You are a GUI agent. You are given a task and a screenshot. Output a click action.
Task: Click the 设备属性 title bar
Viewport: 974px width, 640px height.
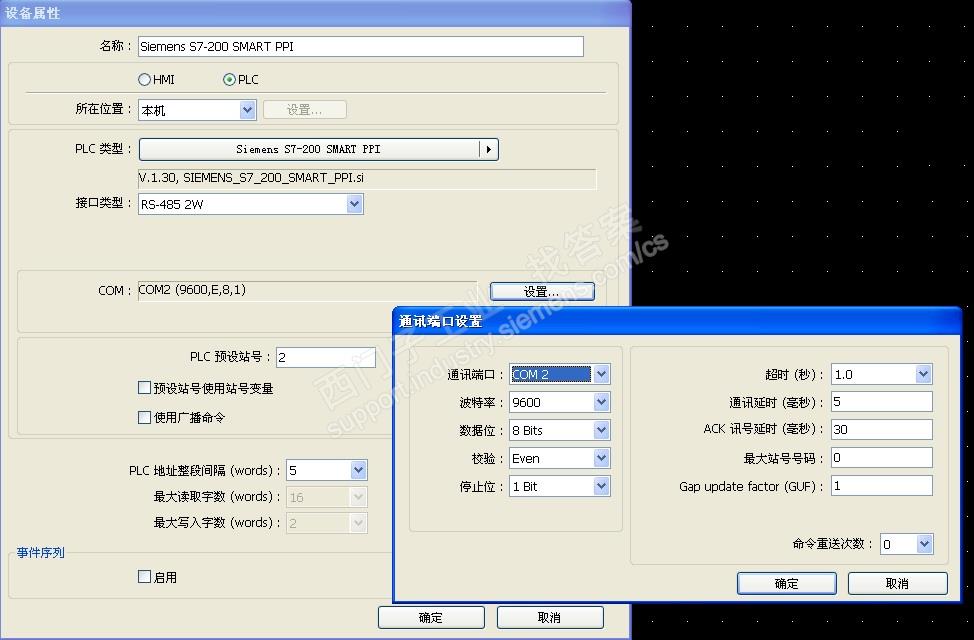[316, 12]
